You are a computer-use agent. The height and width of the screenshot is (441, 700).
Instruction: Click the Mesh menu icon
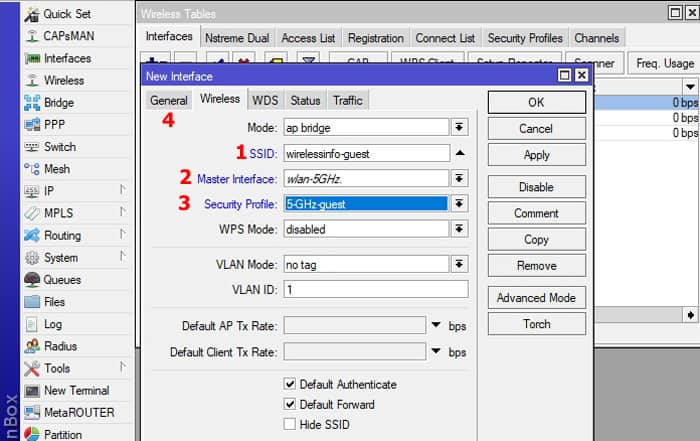[32, 169]
